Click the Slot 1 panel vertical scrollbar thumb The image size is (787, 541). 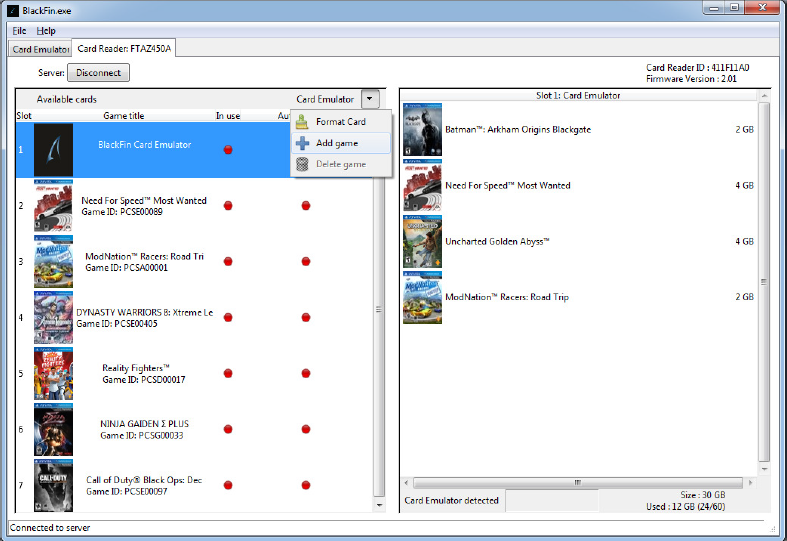764,282
